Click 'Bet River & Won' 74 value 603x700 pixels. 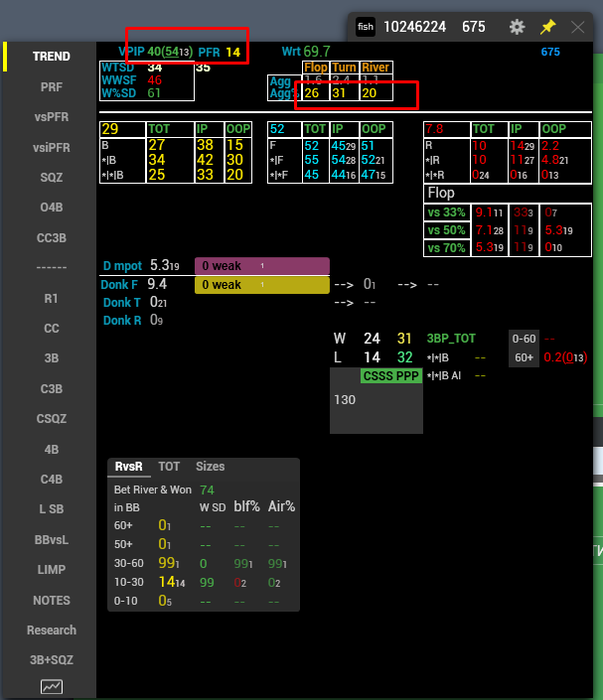click(207, 490)
